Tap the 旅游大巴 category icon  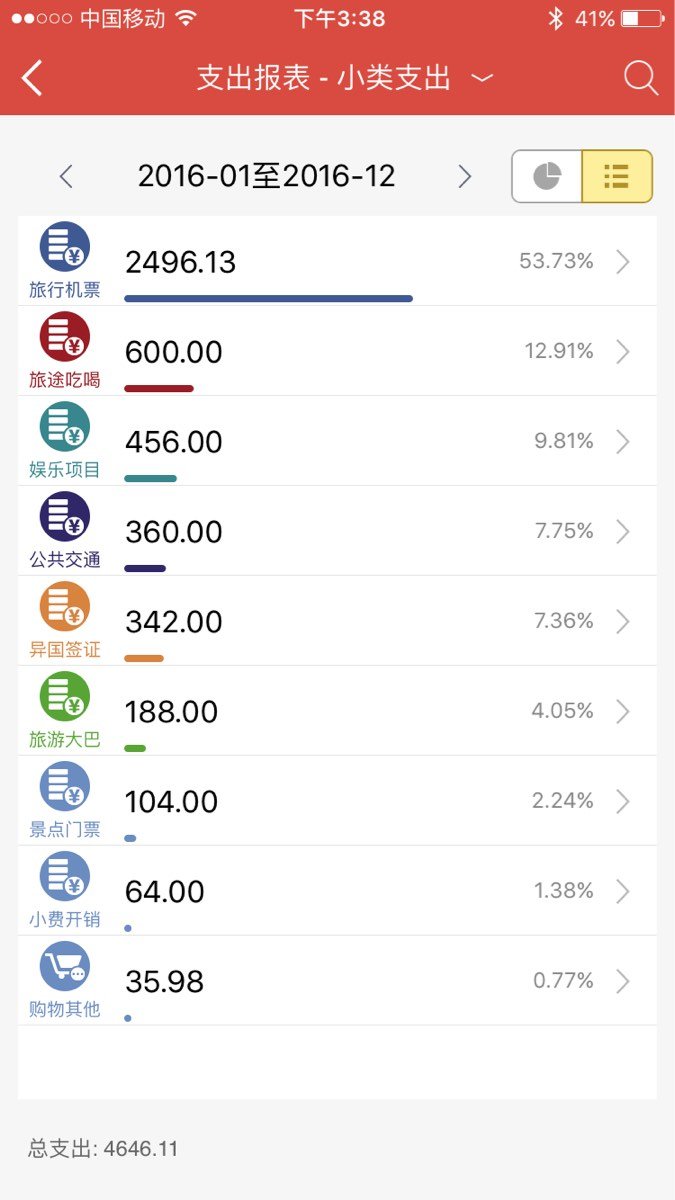65,697
